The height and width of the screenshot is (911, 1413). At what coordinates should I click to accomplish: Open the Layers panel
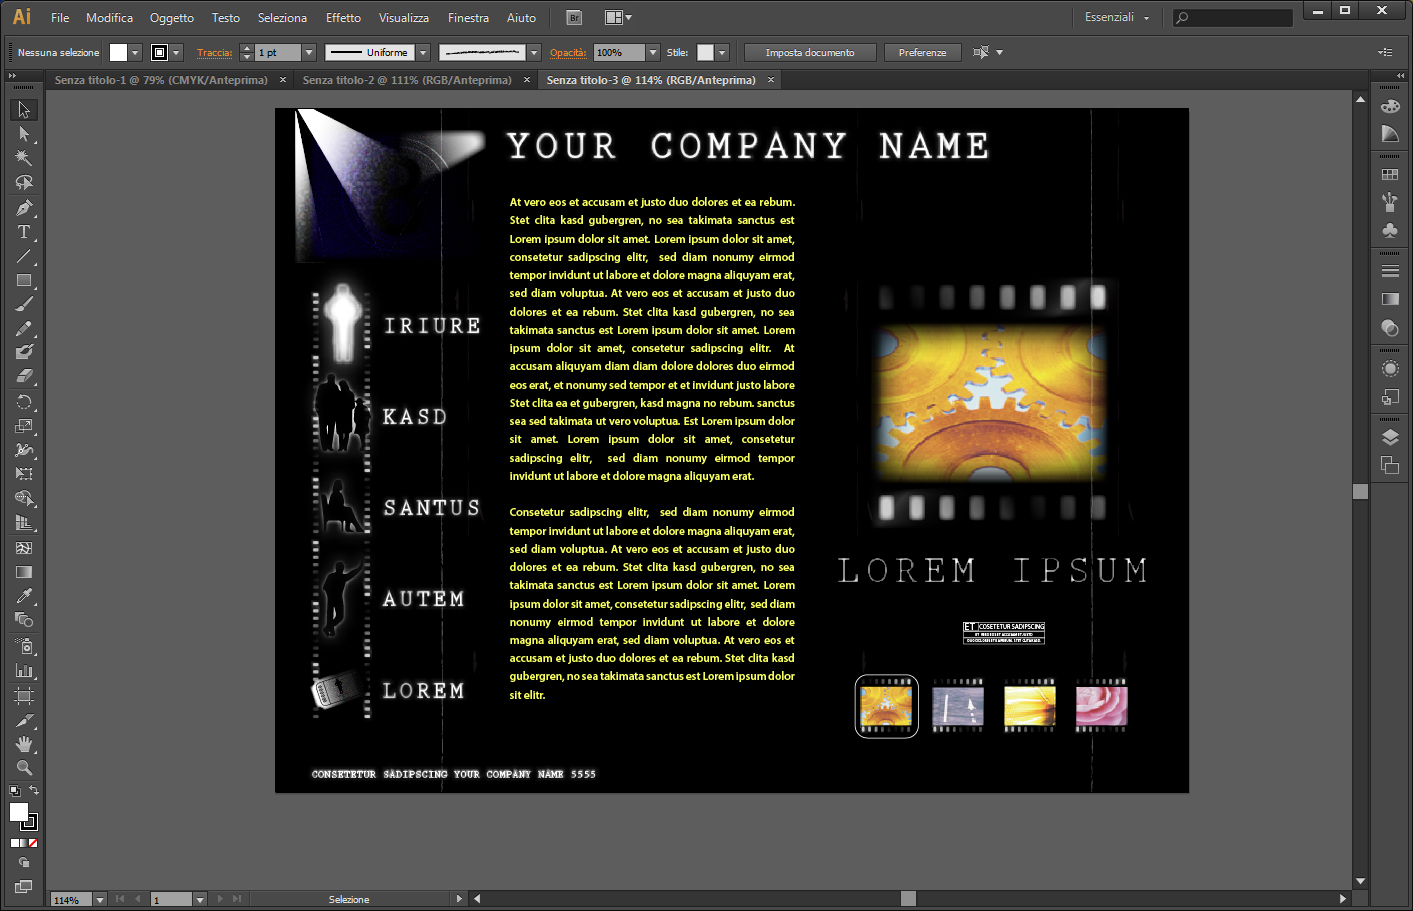pos(1390,437)
